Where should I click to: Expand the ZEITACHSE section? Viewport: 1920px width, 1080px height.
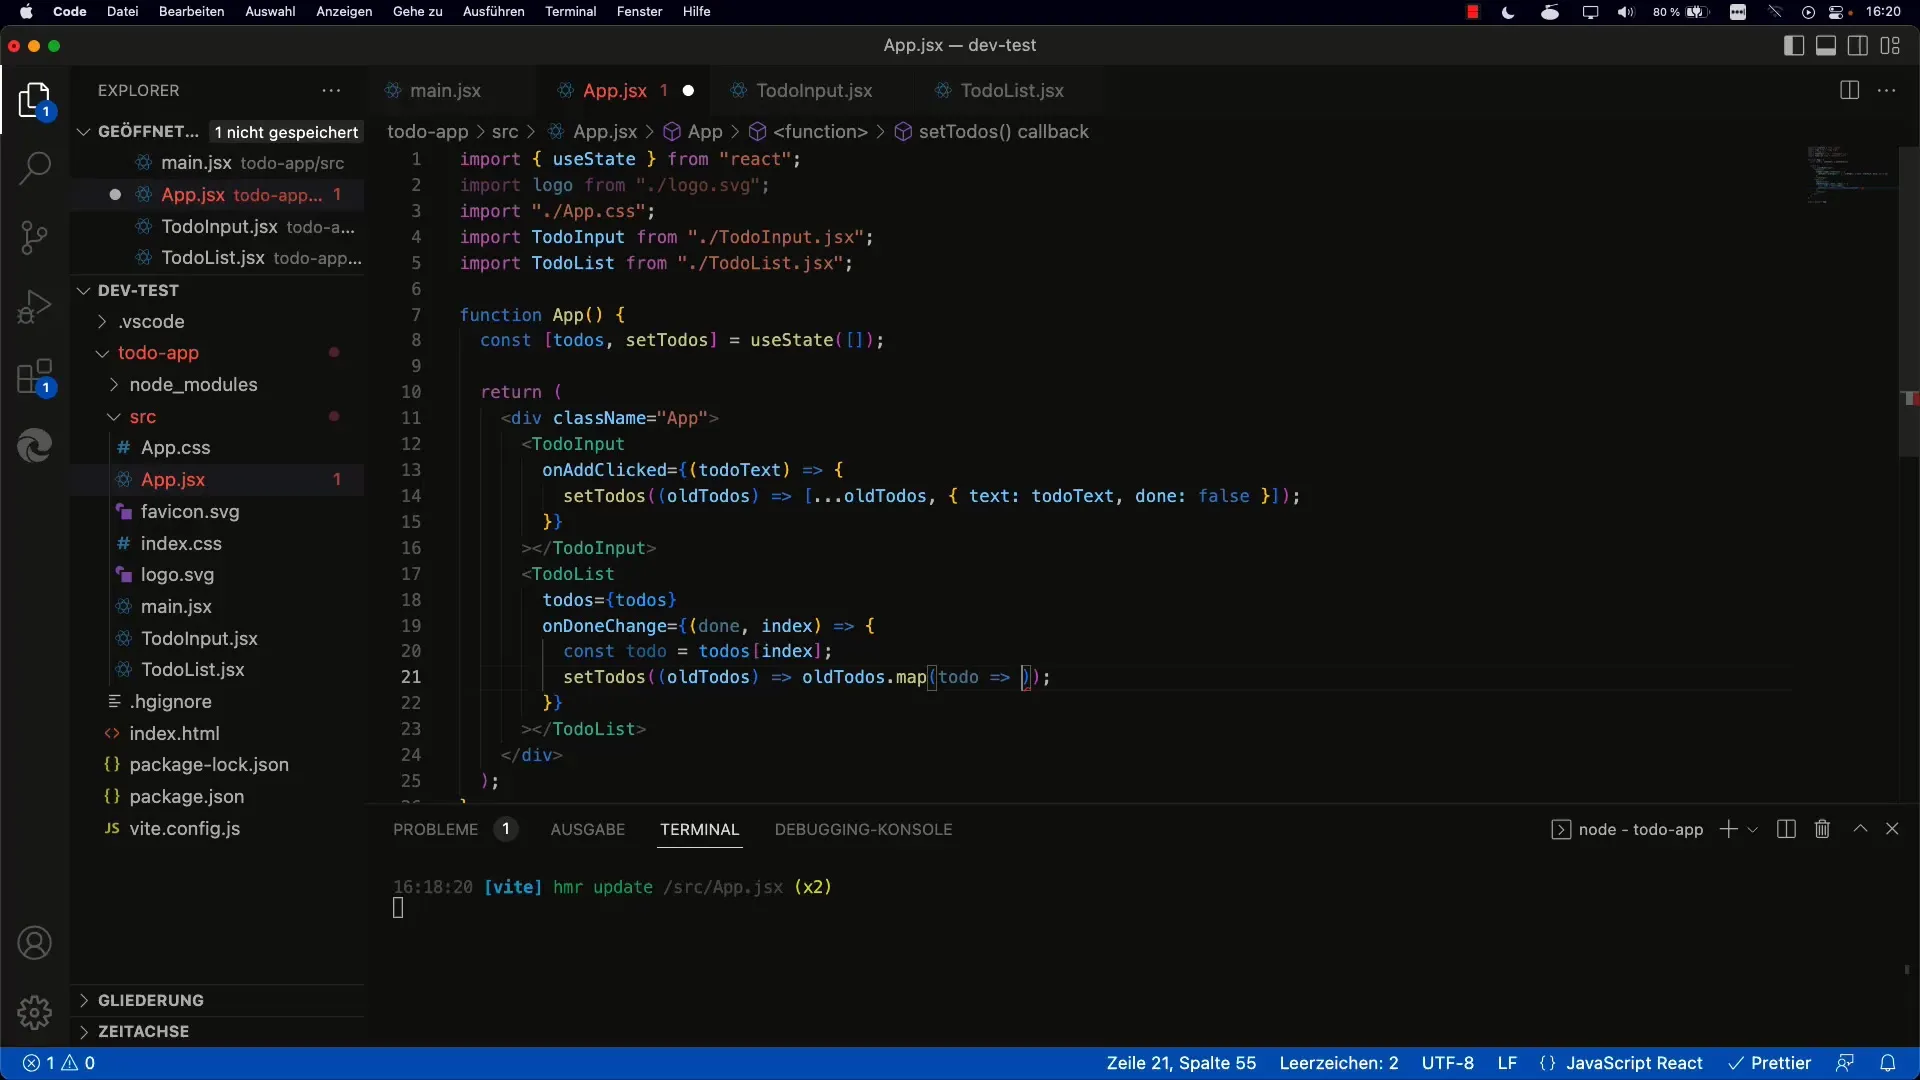[84, 1031]
